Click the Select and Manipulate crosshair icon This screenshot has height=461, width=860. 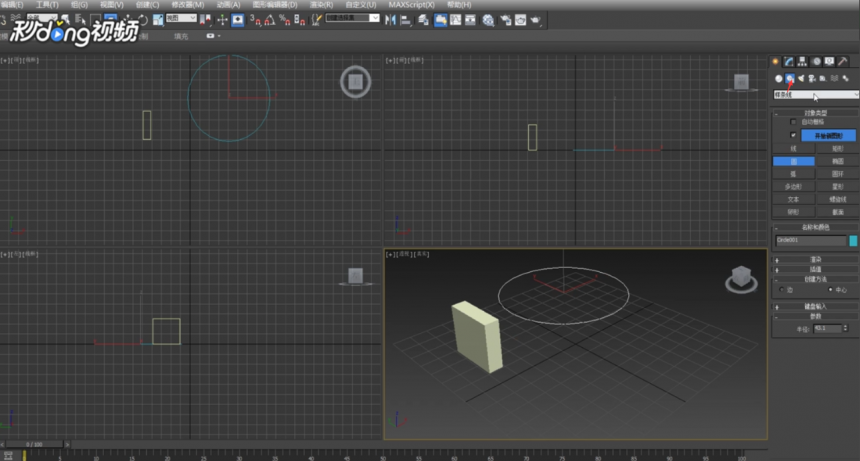[x=222, y=20]
